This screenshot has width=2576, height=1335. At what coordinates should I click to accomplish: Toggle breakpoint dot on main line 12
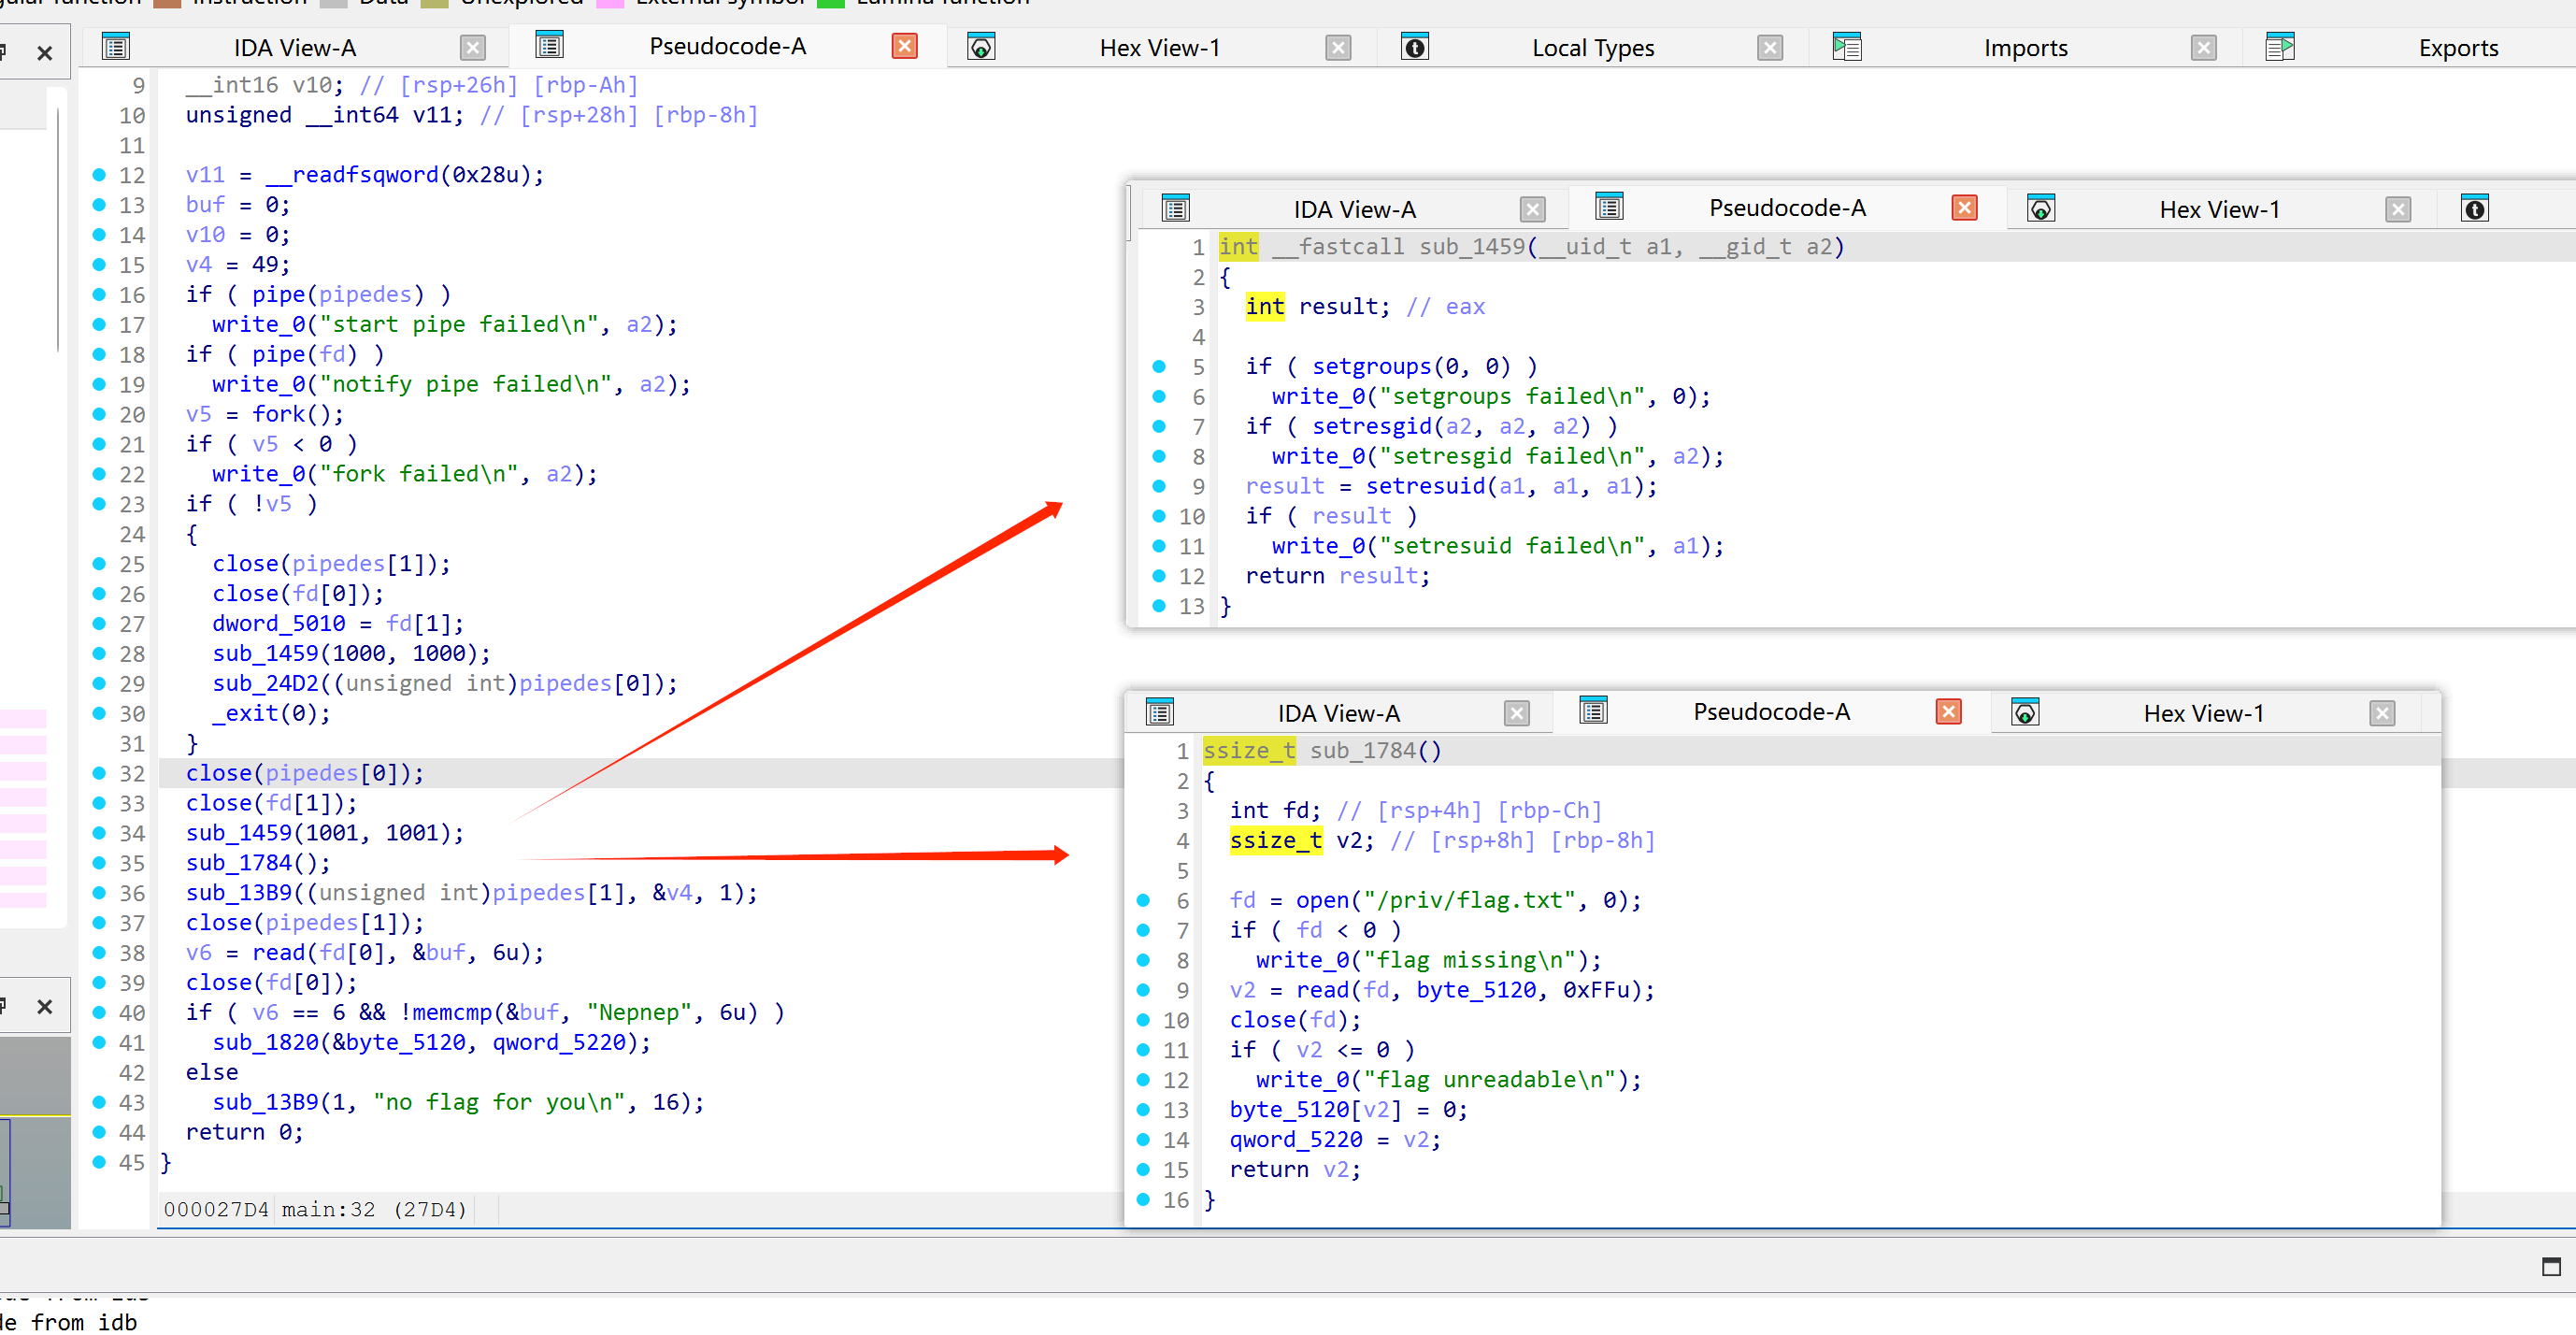pos(99,174)
